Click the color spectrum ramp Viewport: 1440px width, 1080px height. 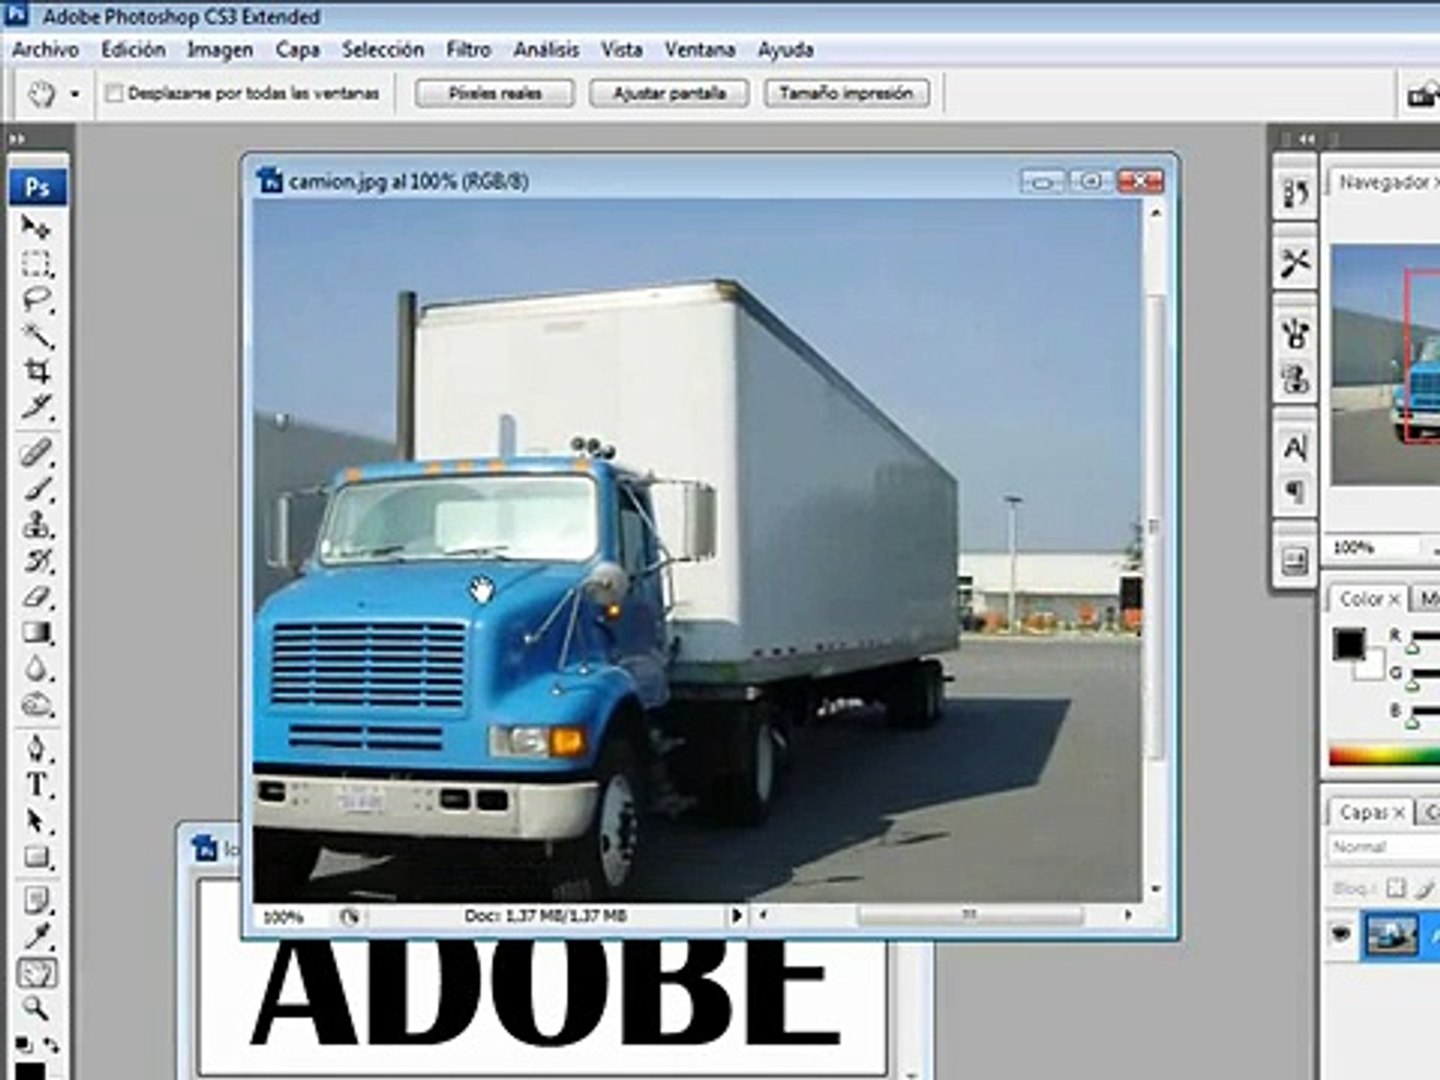click(1384, 757)
